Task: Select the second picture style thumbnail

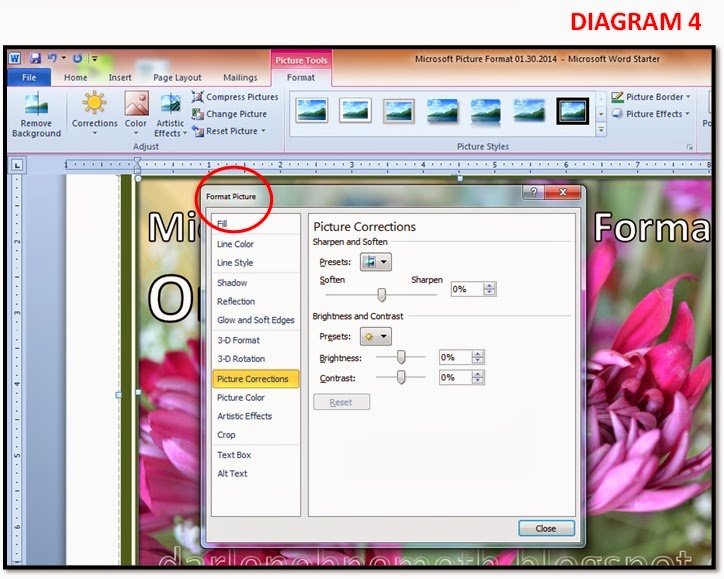Action: pyautogui.click(x=355, y=111)
